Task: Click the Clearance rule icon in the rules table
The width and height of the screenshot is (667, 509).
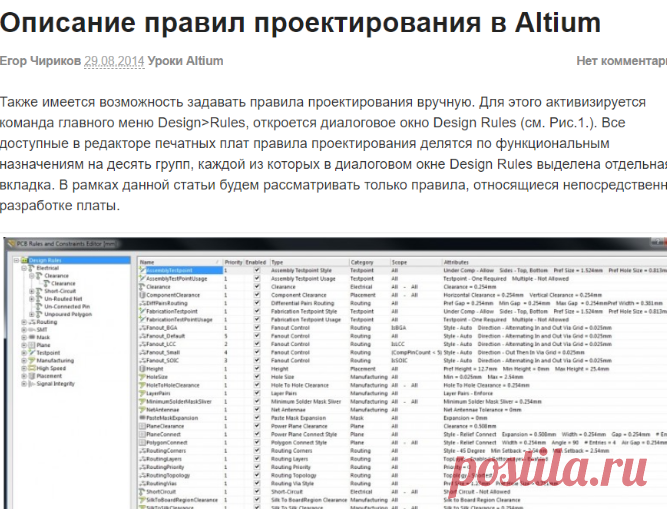Action: click(x=143, y=287)
